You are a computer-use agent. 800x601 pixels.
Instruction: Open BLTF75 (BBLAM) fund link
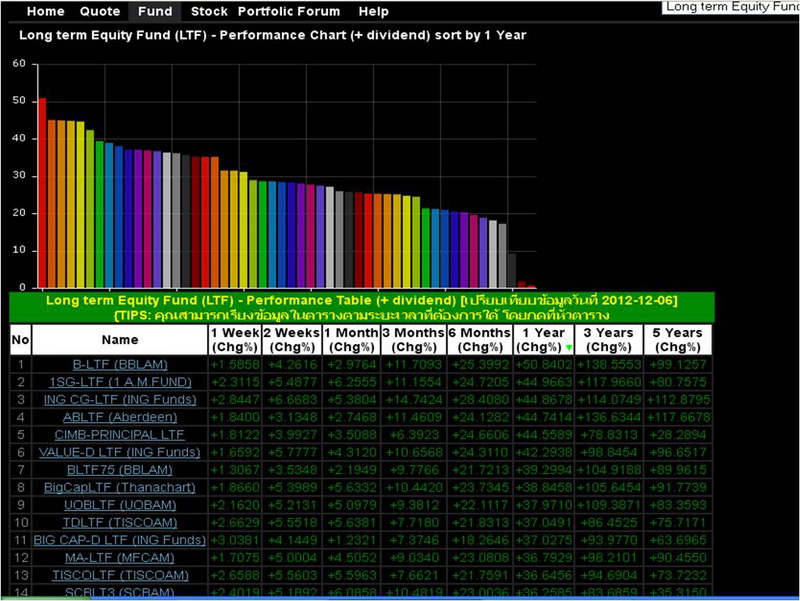pos(120,470)
